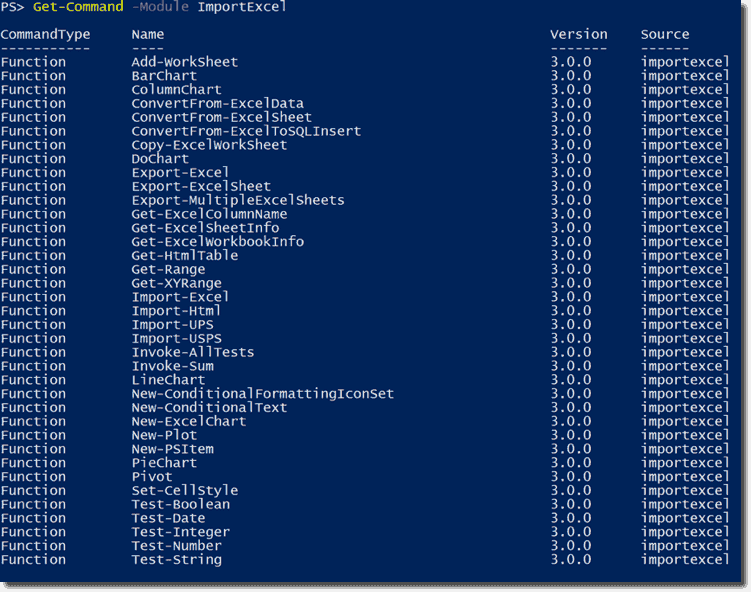
Task: Click New-ConditionalFormattingIconSet entry
Action: [x=262, y=394]
